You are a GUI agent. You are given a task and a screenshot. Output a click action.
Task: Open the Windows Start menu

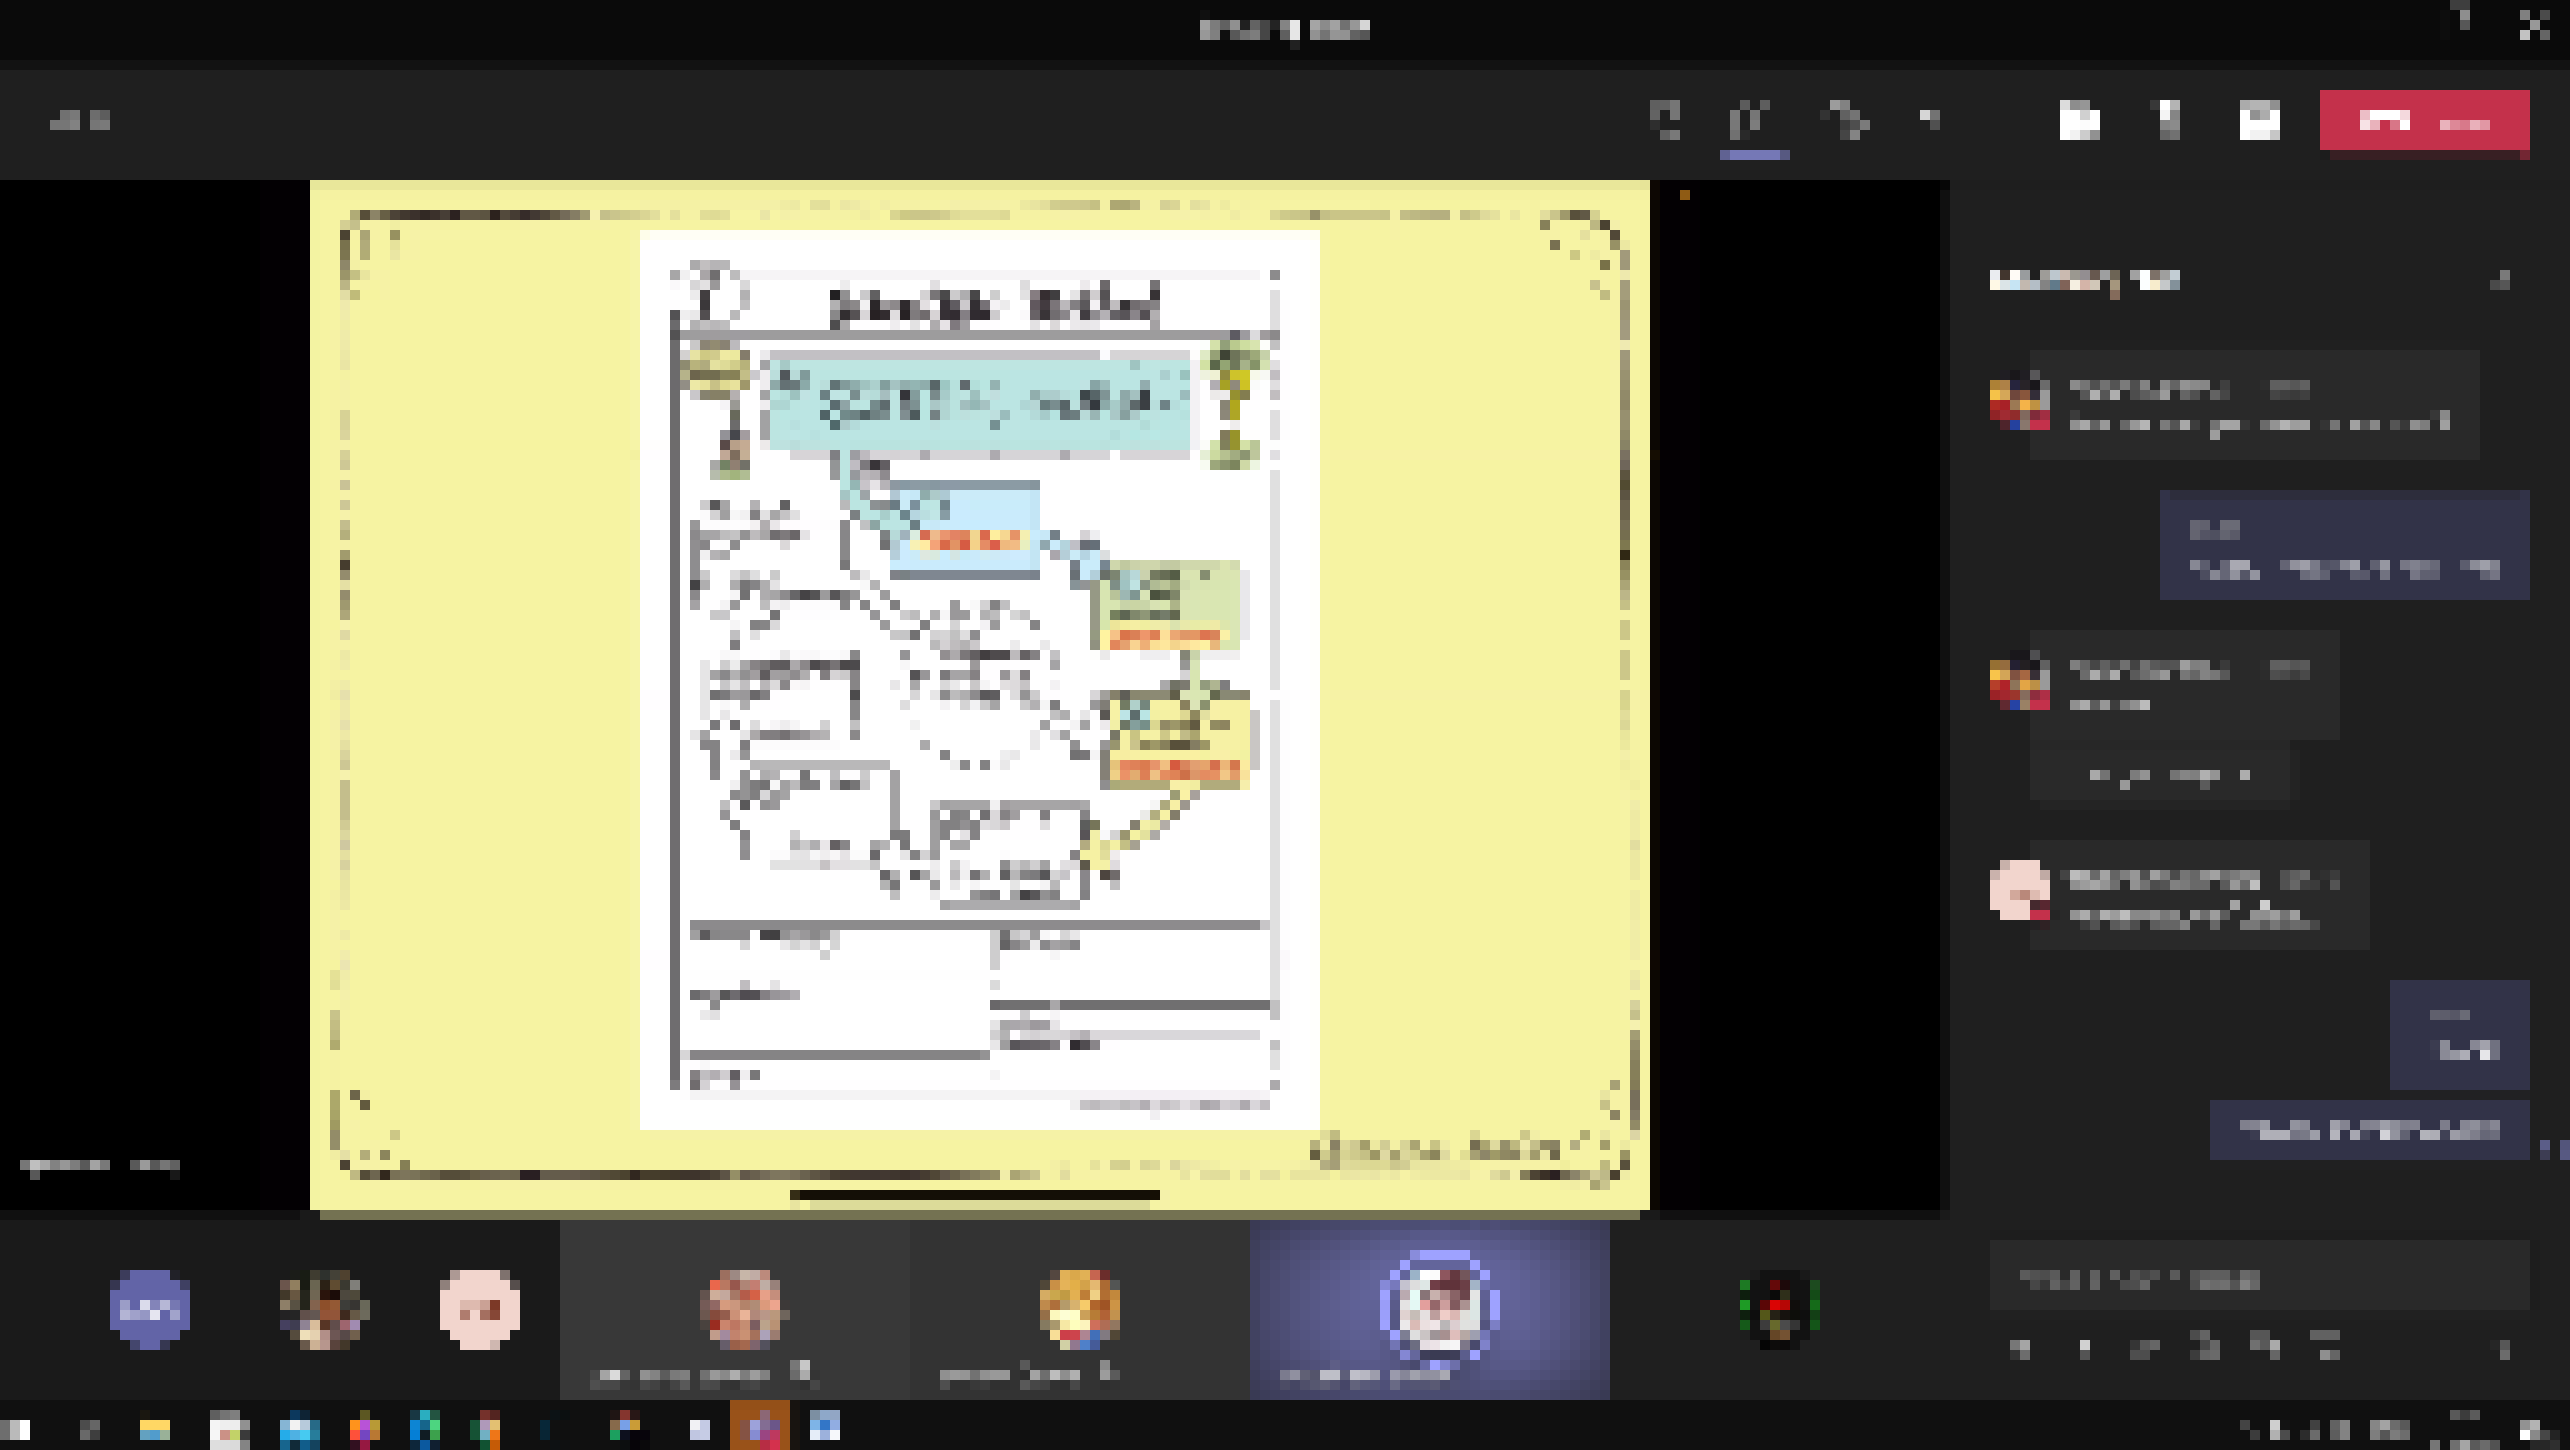tap(18, 1429)
